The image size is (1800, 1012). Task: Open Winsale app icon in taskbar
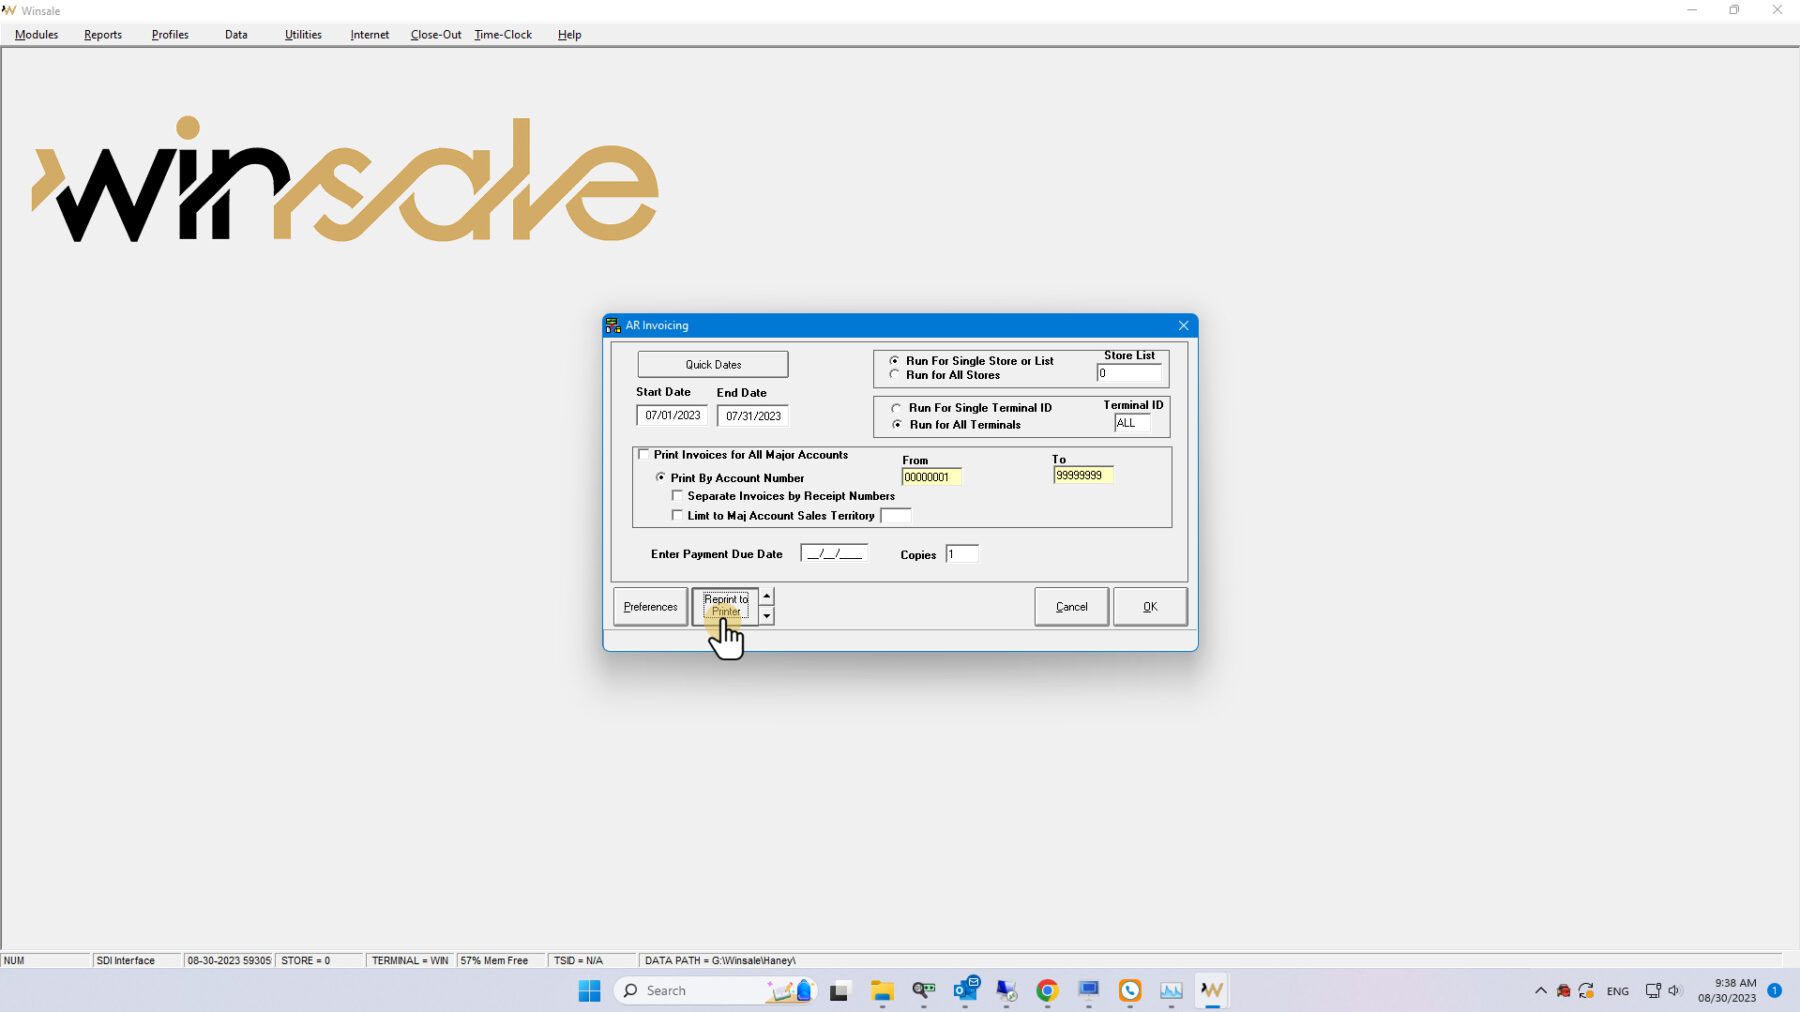(1211, 990)
